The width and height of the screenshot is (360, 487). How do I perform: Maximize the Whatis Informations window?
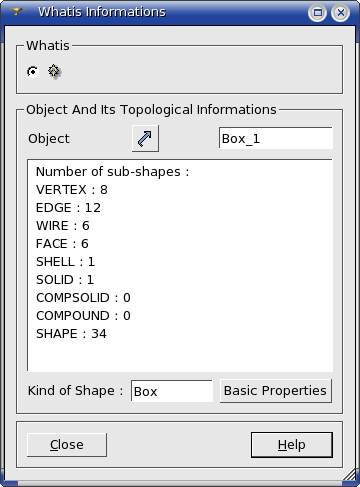pyautogui.click(x=317, y=13)
